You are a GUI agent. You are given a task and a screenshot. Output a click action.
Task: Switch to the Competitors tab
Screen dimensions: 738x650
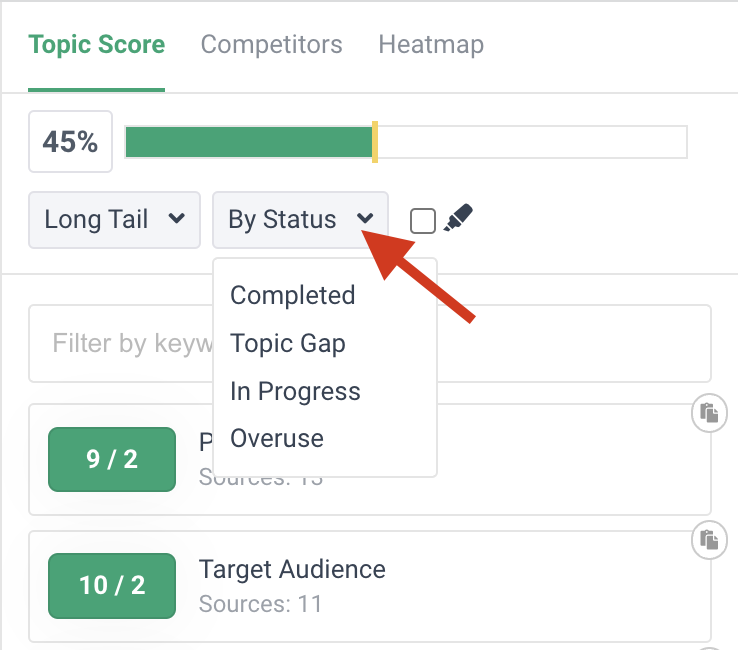(271, 45)
